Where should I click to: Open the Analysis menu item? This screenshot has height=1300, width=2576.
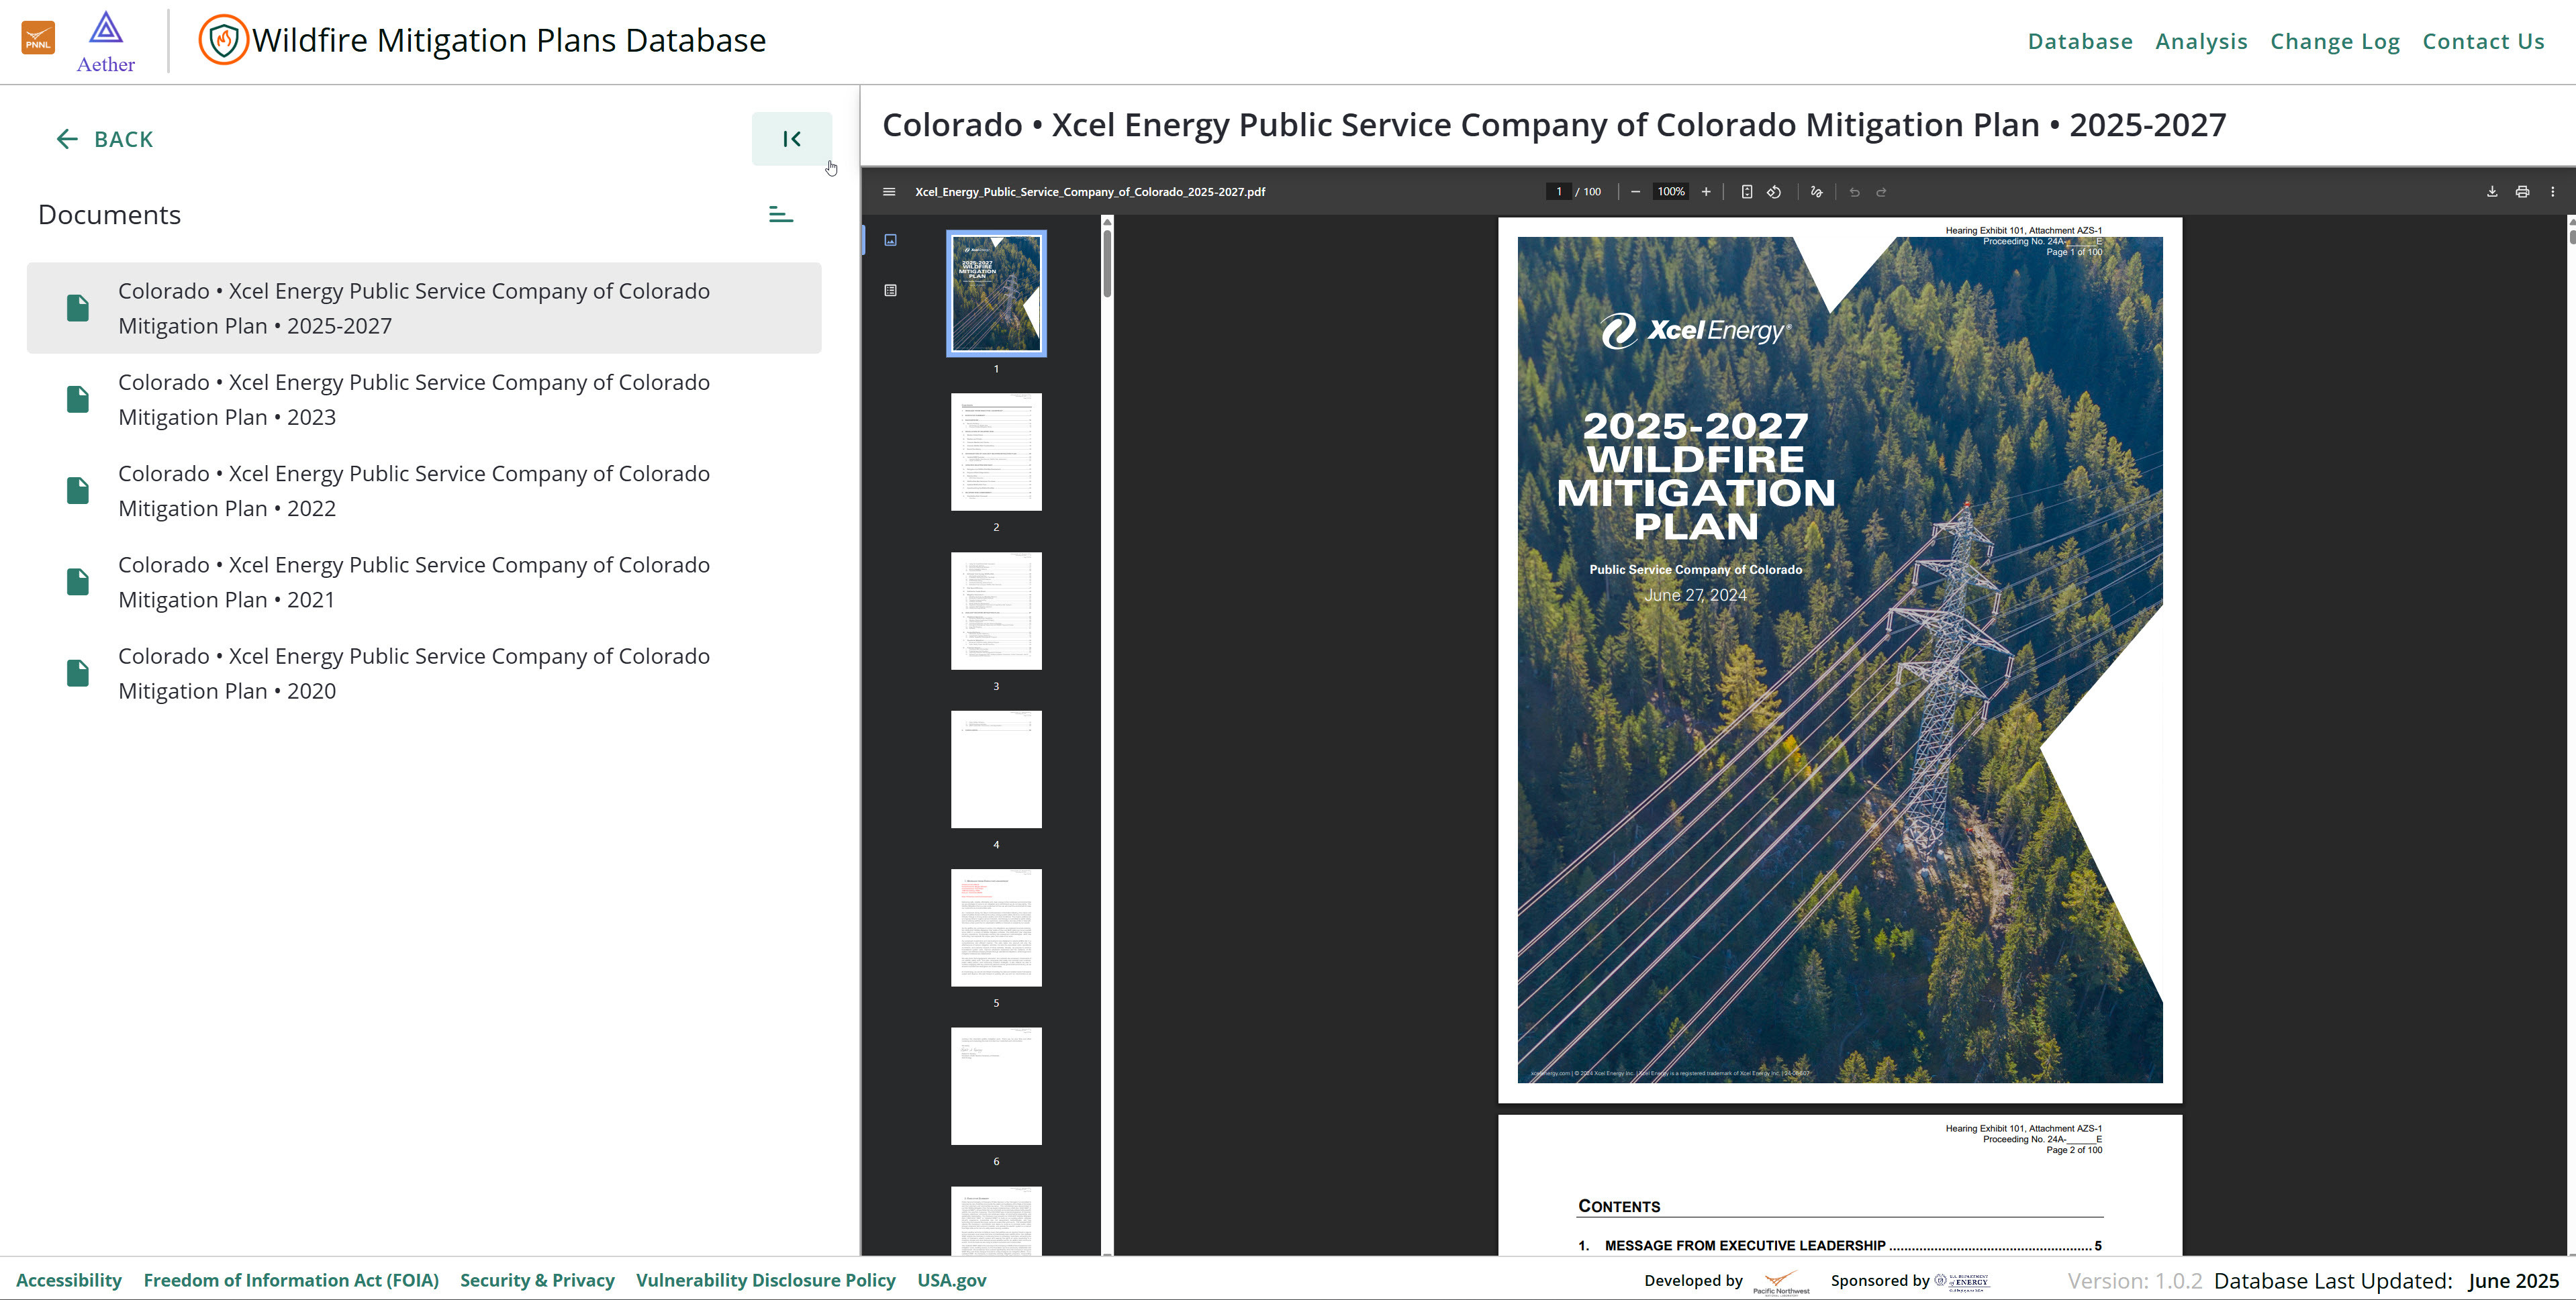(x=2201, y=41)
